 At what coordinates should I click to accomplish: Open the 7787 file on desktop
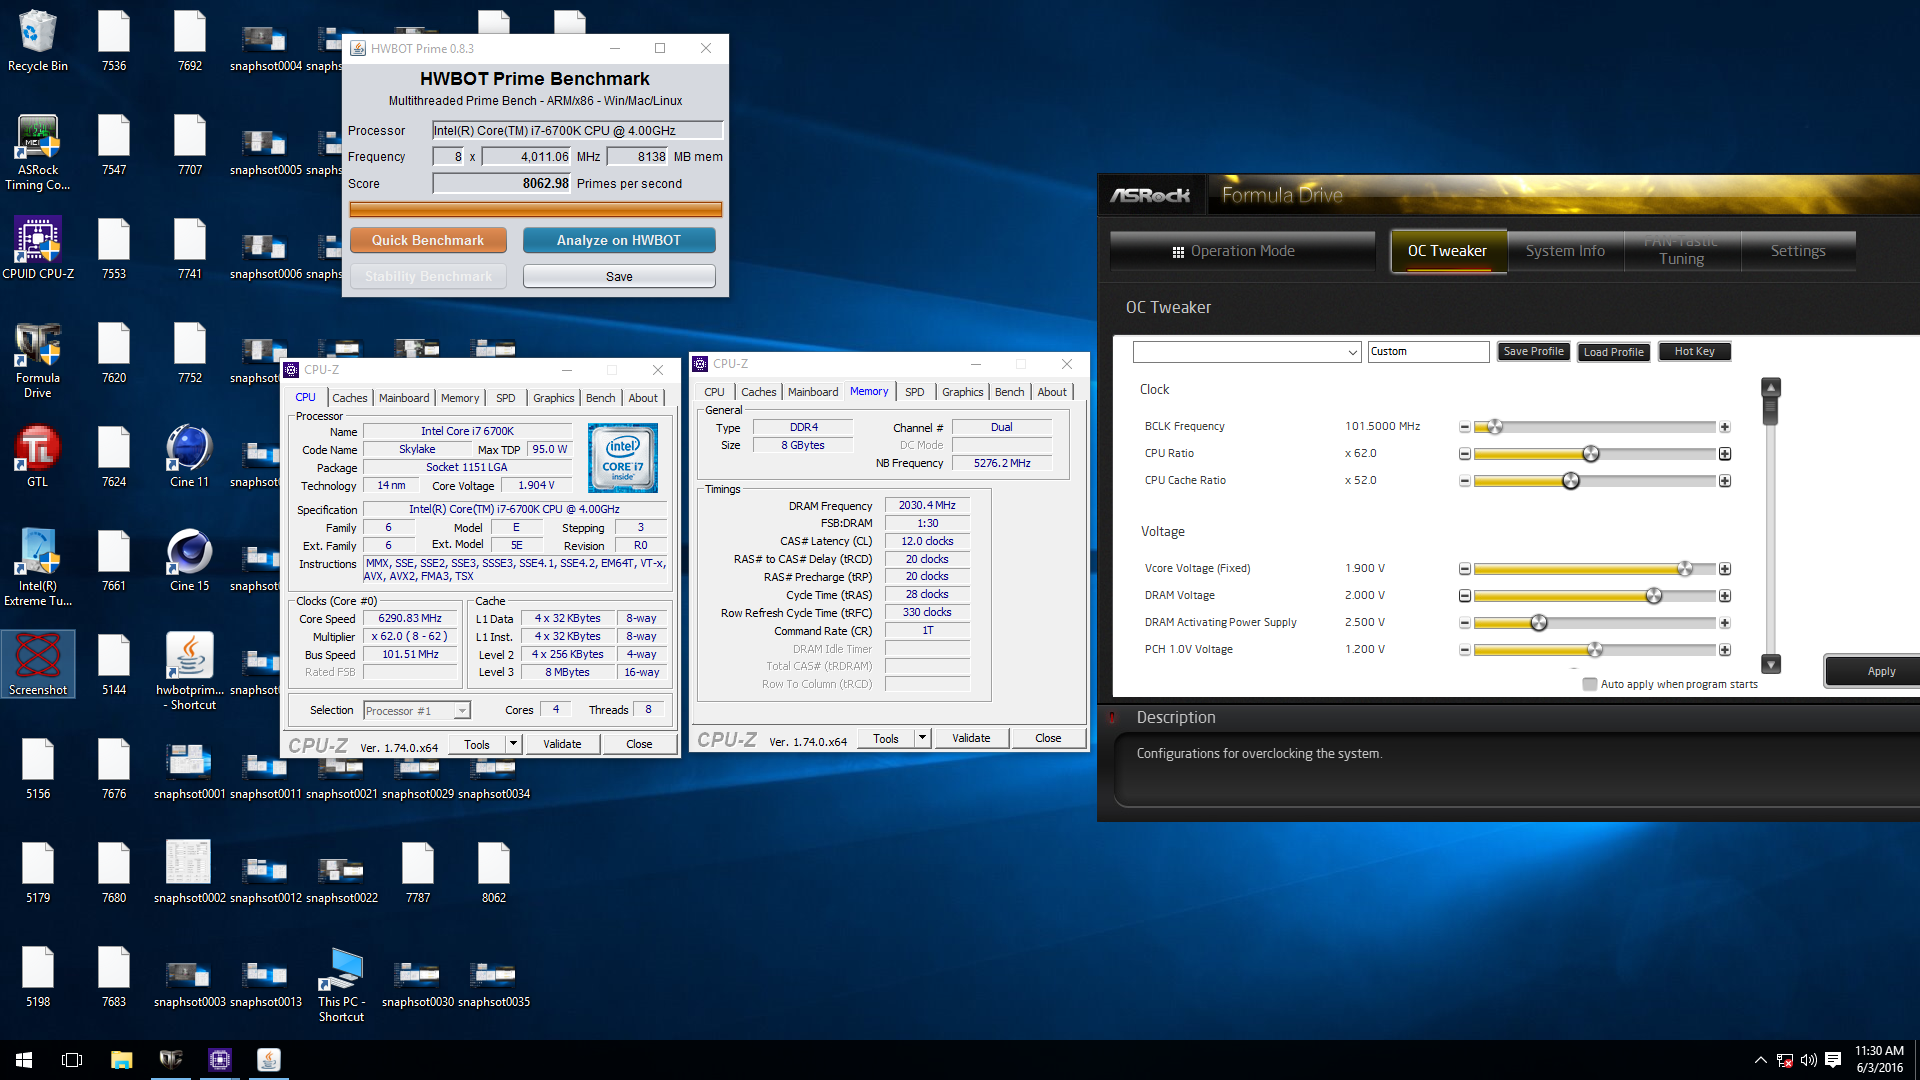[x=418, y=873]
